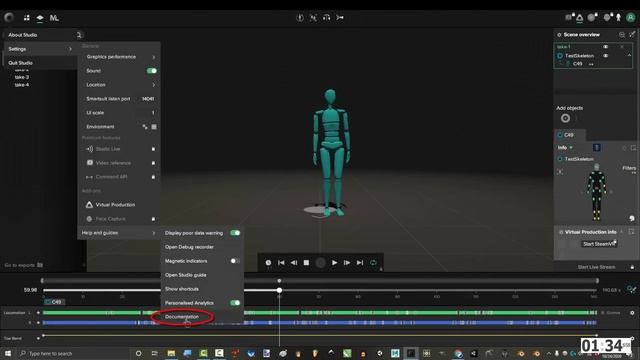Select take-4 in recordings list

tap(22, 85)
